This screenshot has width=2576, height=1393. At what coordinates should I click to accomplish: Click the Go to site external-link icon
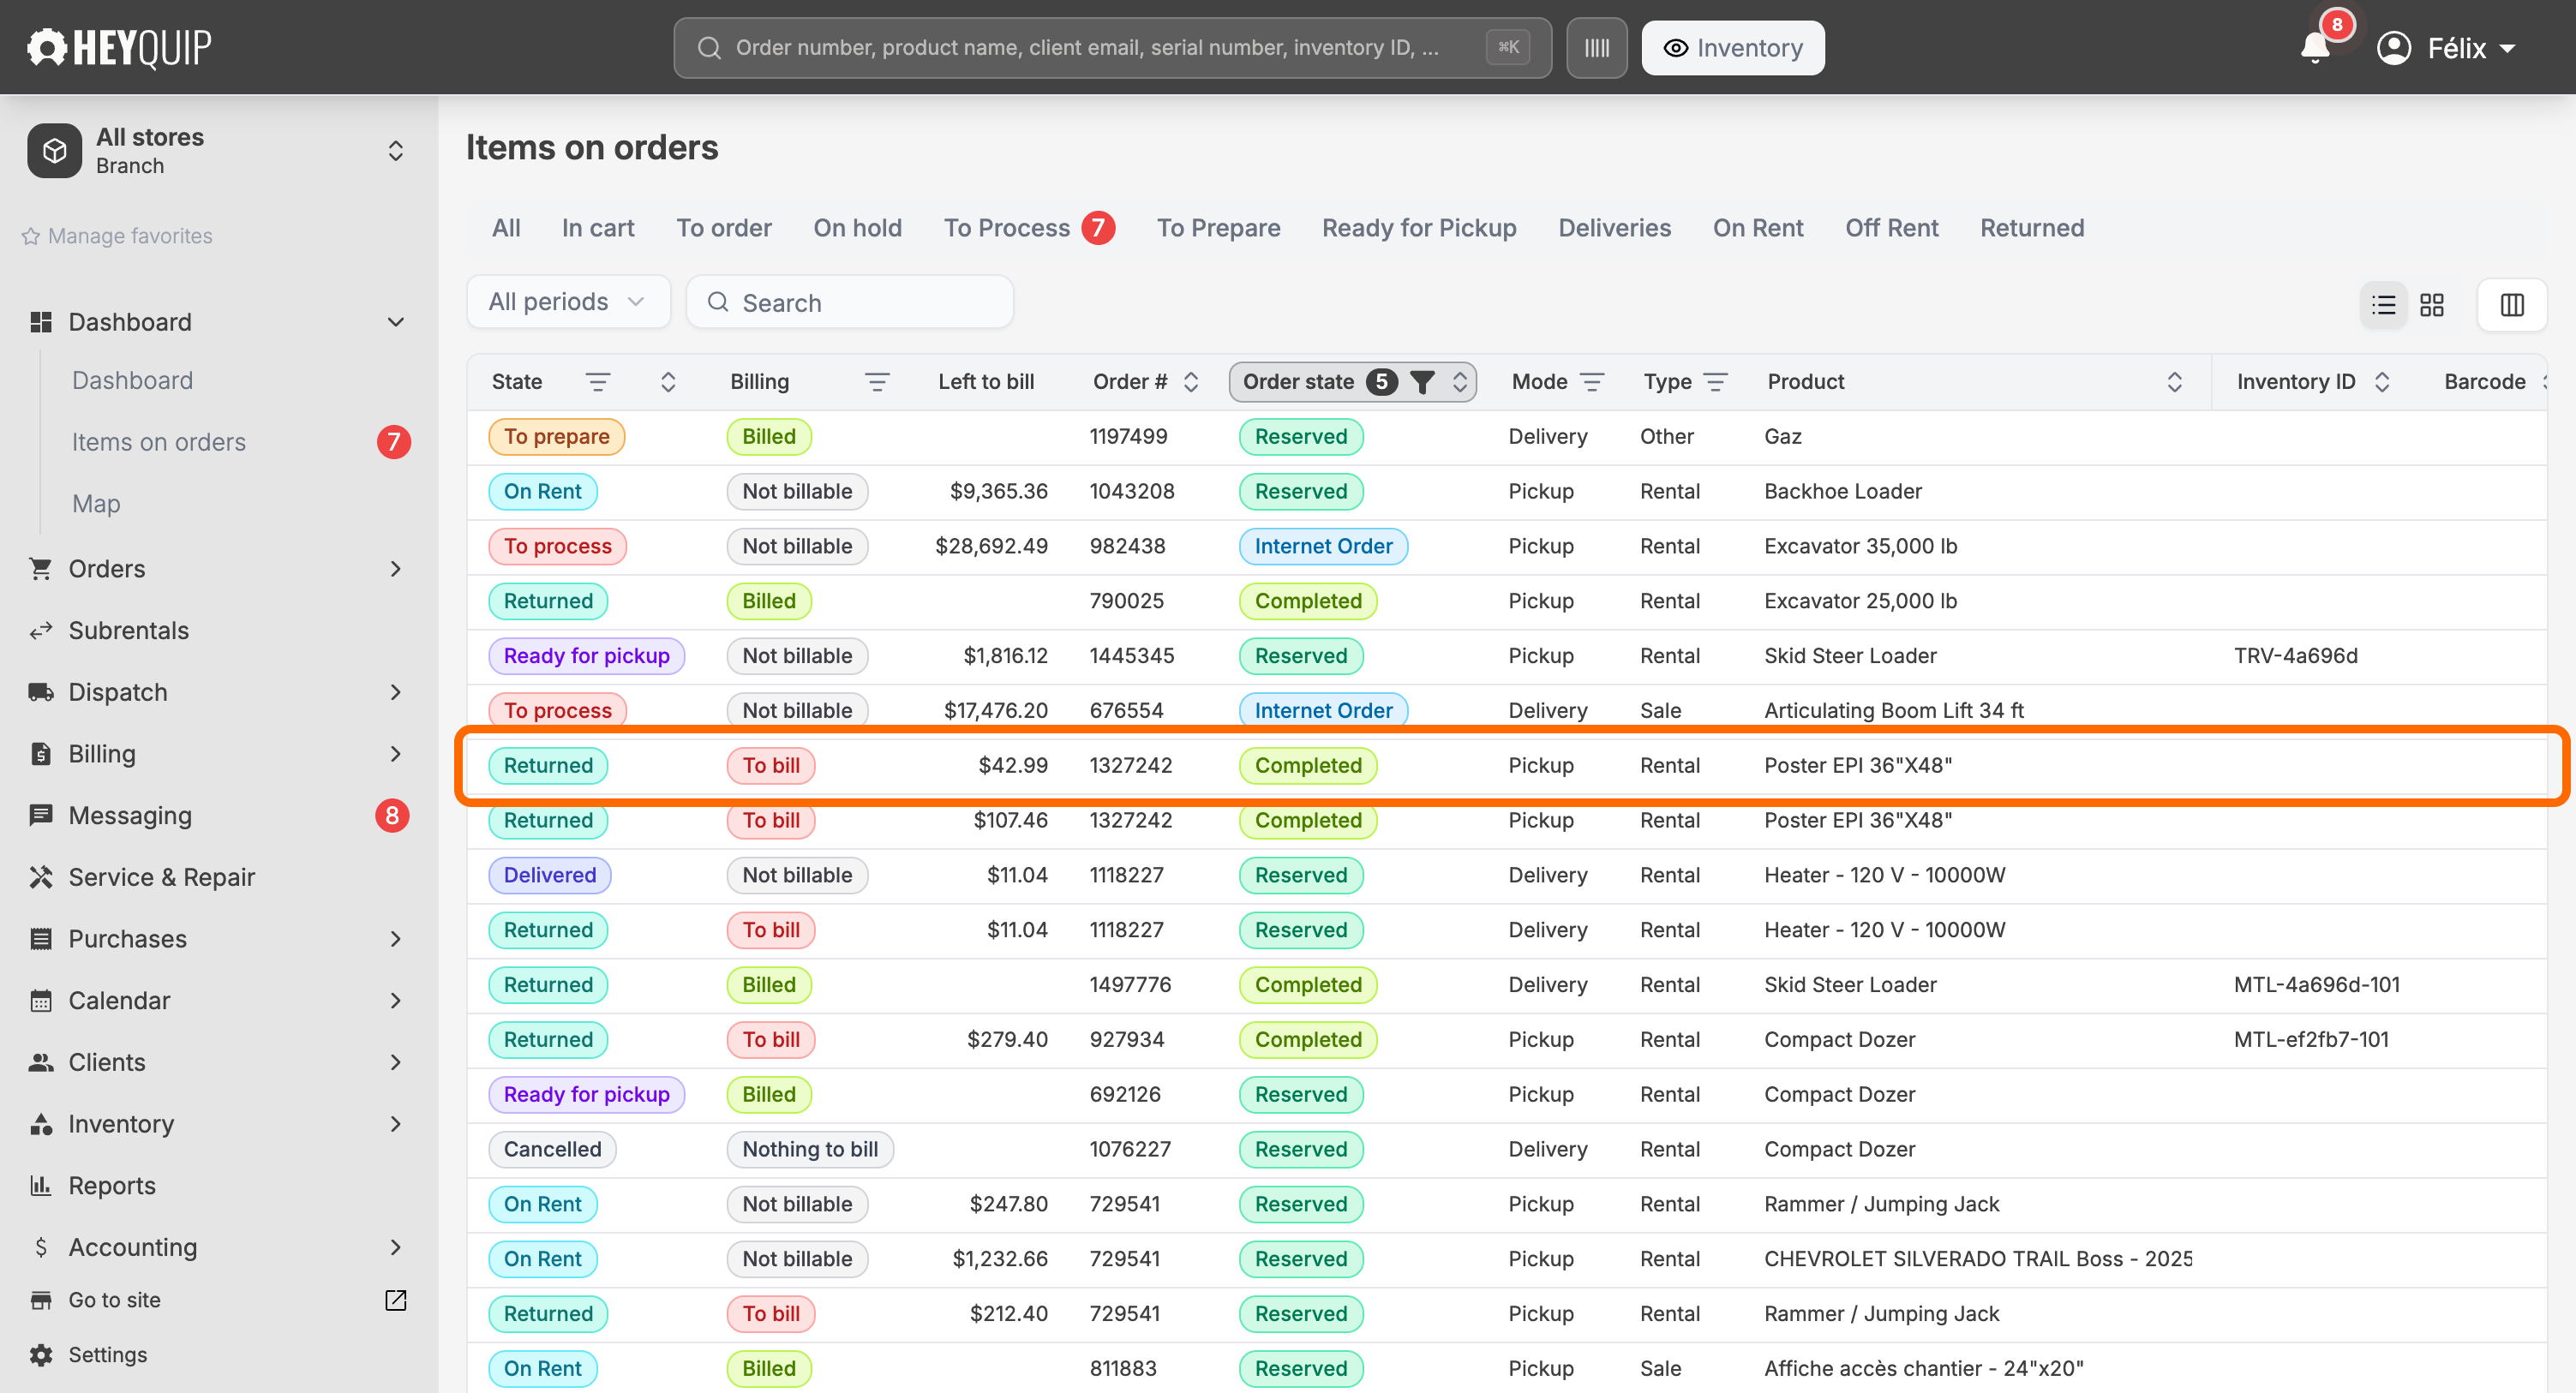click(x=395, y=1299)
